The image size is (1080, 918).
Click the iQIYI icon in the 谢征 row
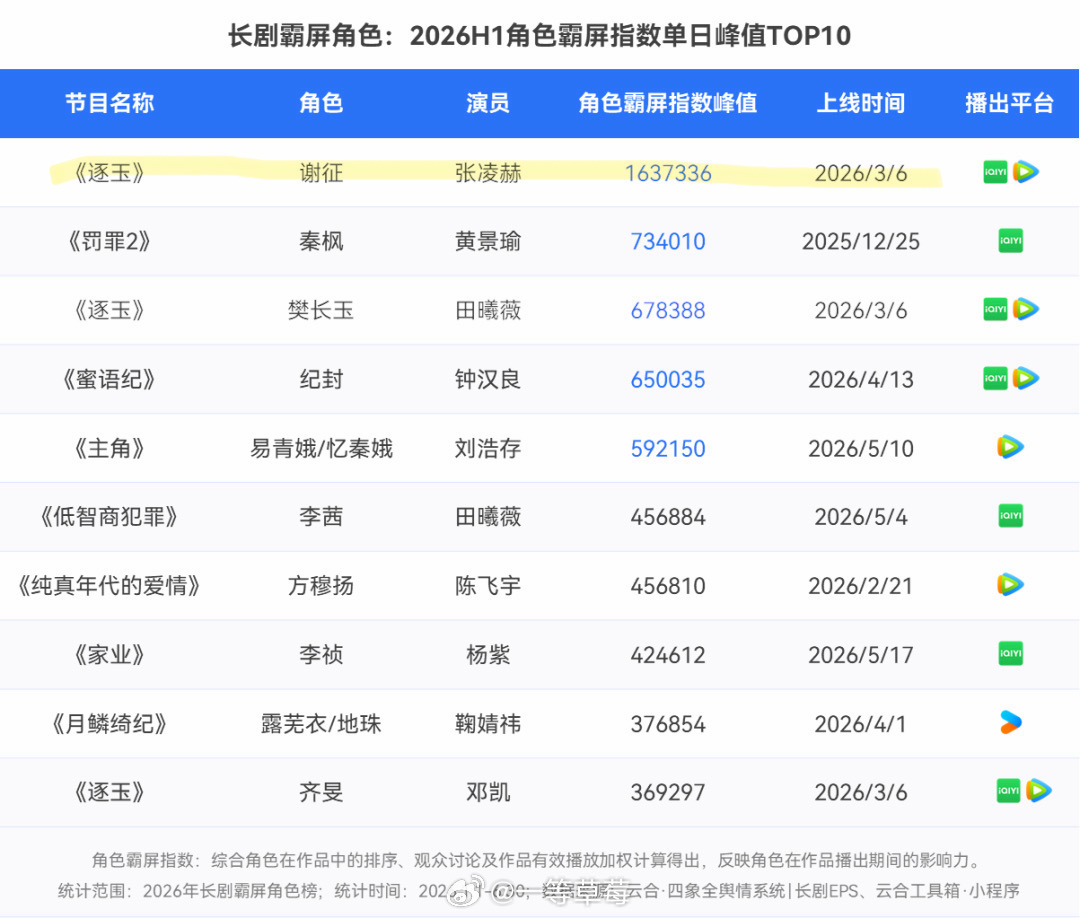[x=995, y=171]
